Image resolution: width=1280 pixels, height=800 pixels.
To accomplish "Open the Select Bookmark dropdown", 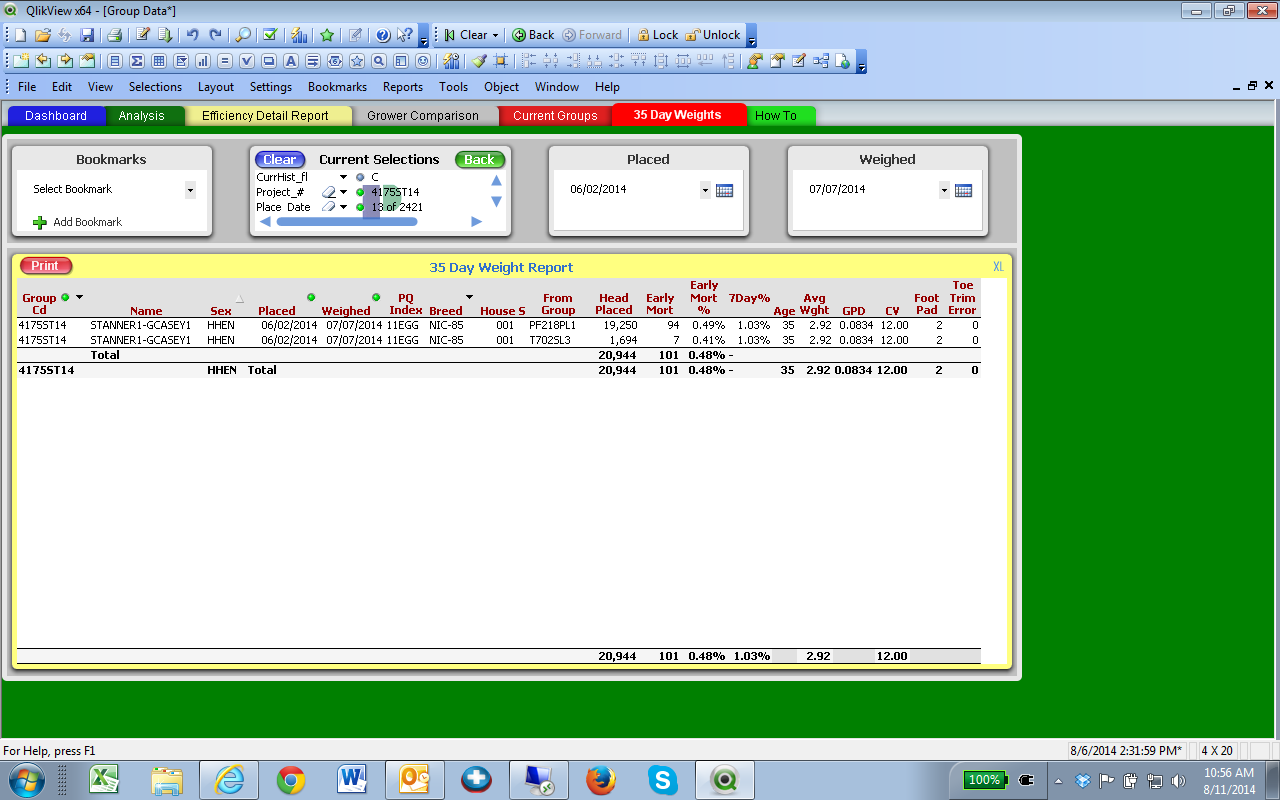I will [x=190, y=190].
